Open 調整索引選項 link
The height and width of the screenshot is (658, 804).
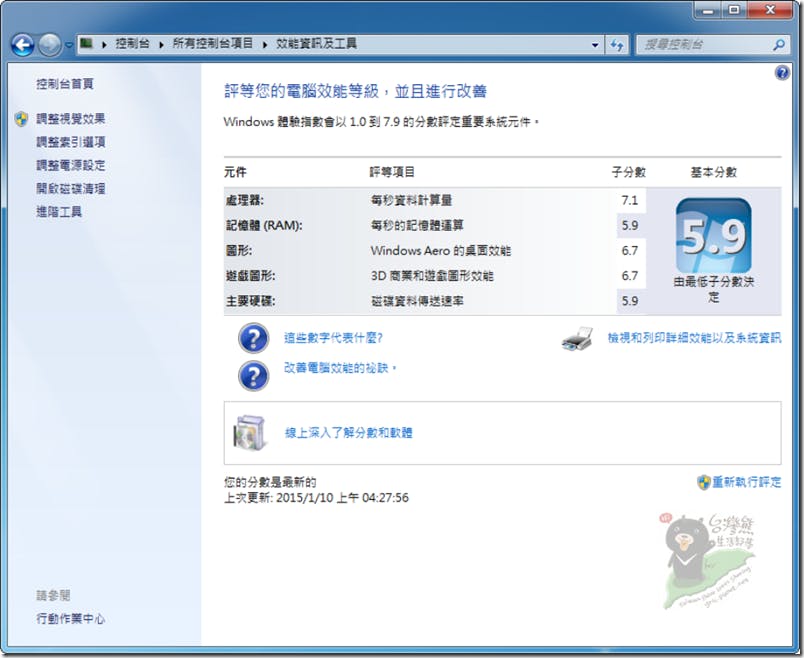[71, 142]
